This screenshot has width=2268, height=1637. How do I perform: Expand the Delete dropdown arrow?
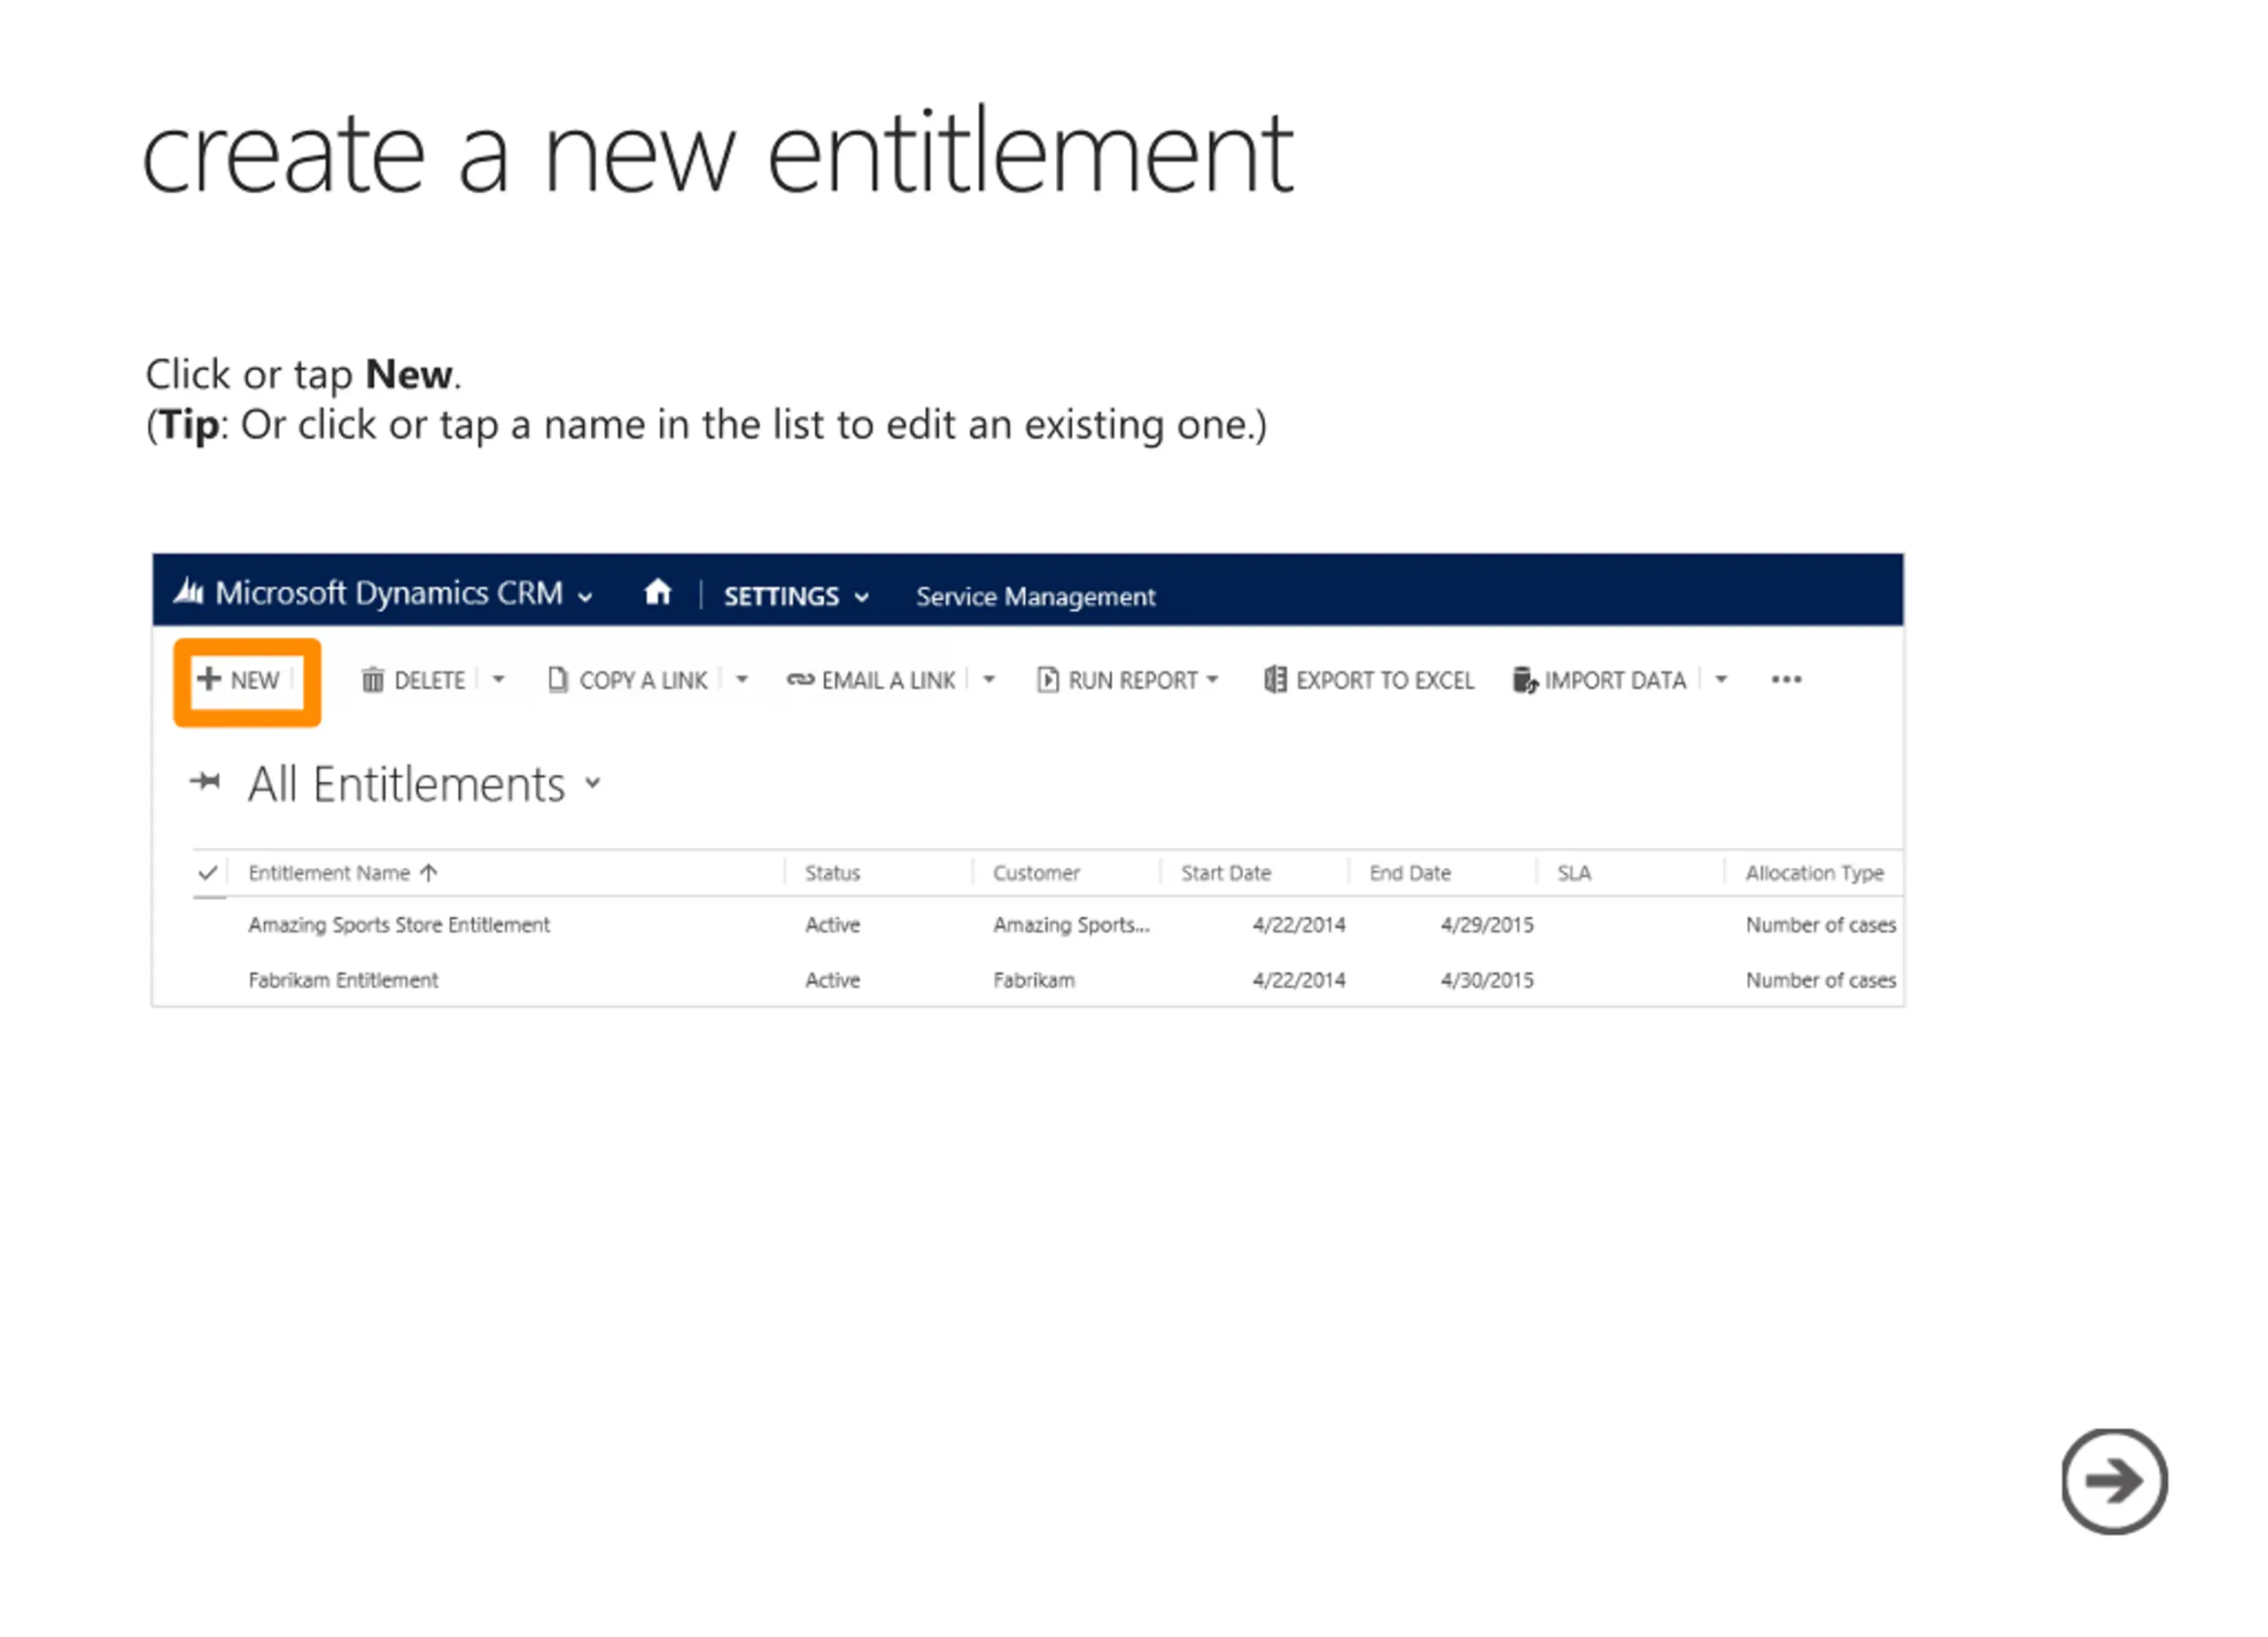[x=498, y=680]
